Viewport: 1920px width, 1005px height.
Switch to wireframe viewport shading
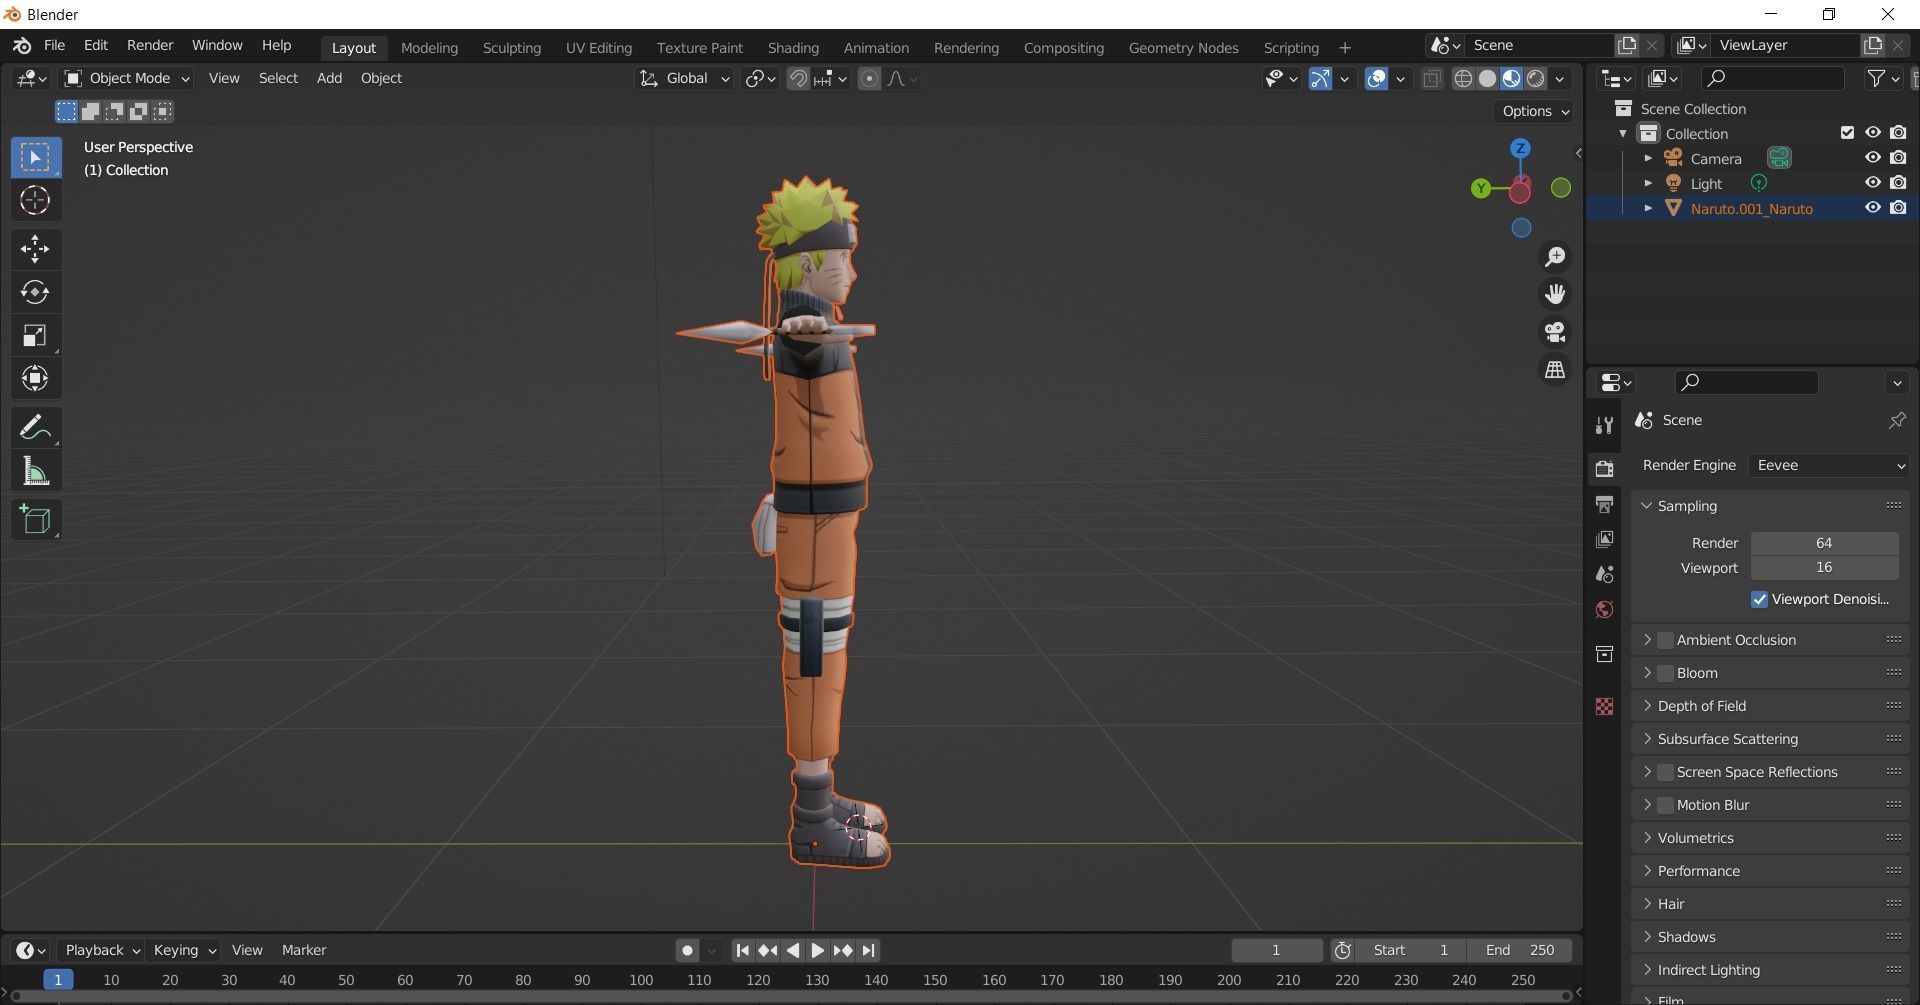point(1463,79)
